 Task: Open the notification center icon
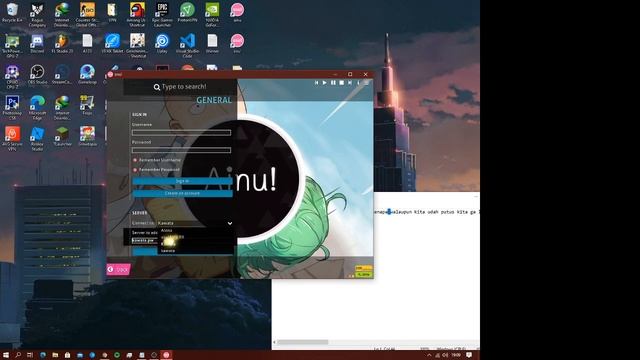(469, 355)
